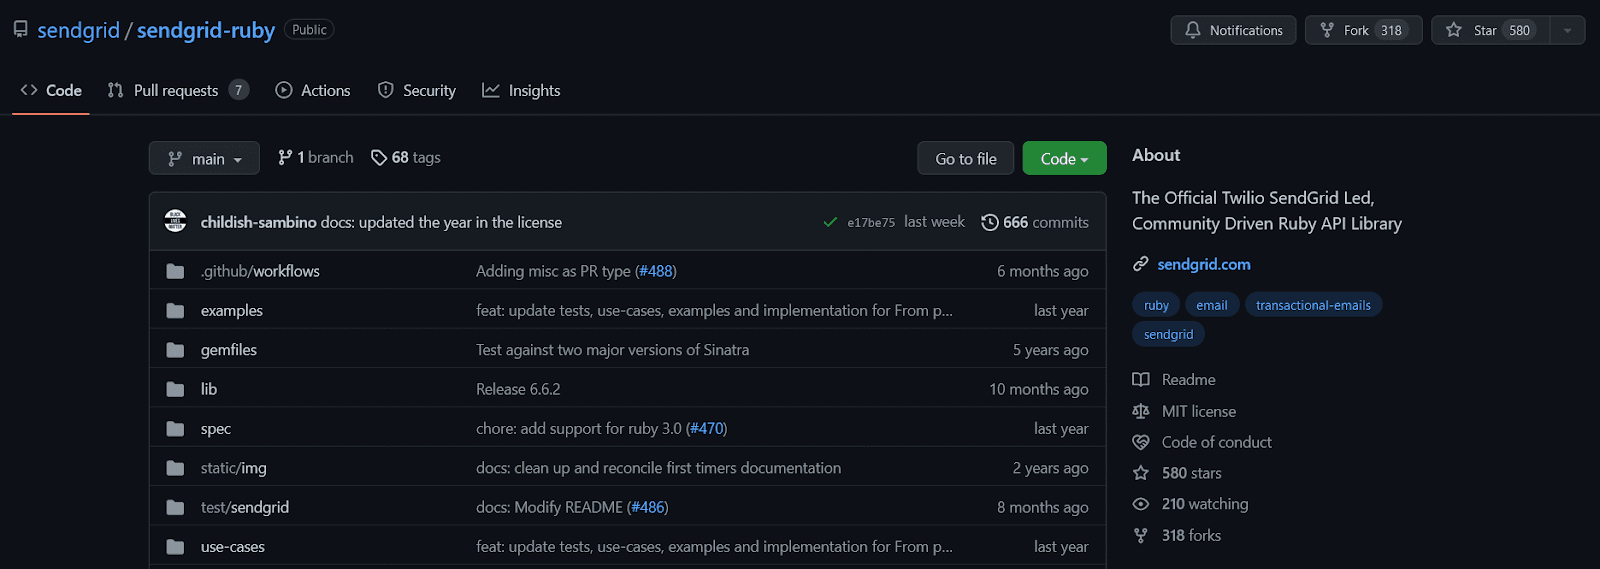
Task: Expand the green Code dropdown button
Action: 1064,158
